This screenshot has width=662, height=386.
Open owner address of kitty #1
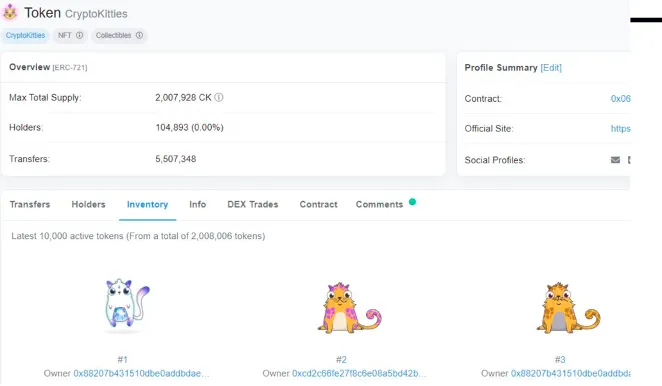tap(141, 373)
